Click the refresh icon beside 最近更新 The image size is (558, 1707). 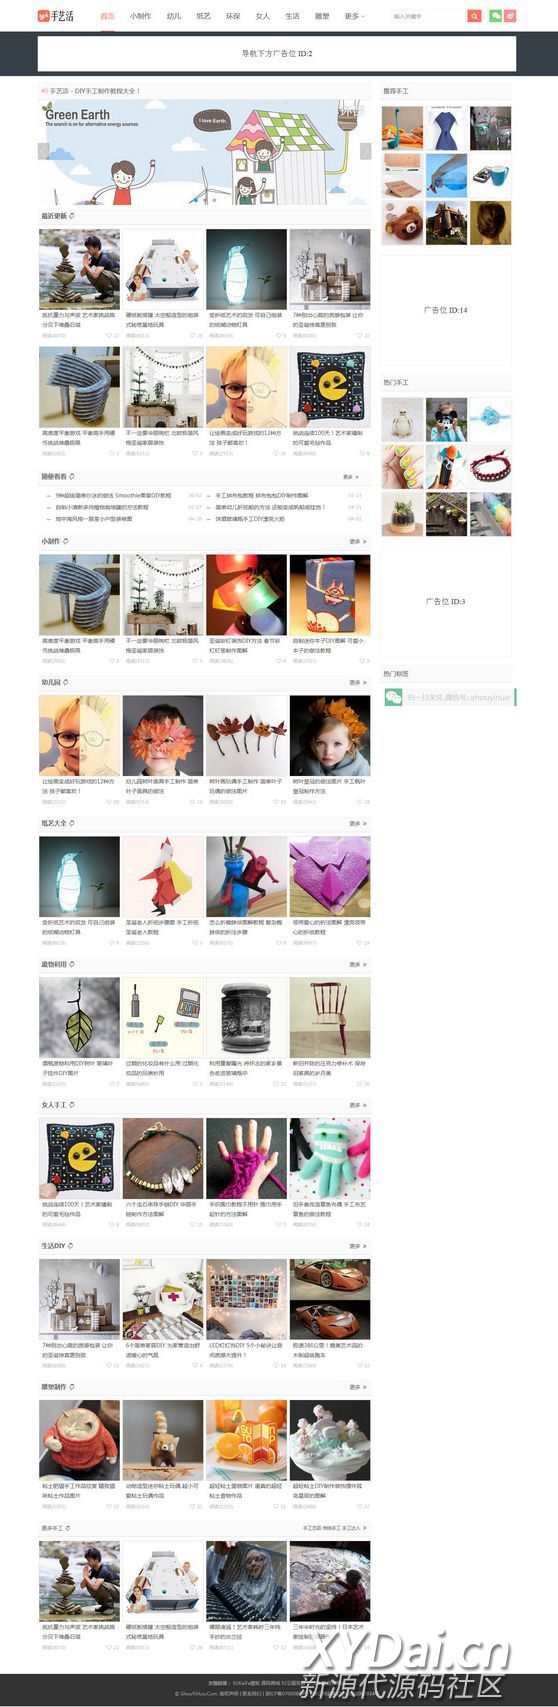pyautogui.click(x=71, y=215)
